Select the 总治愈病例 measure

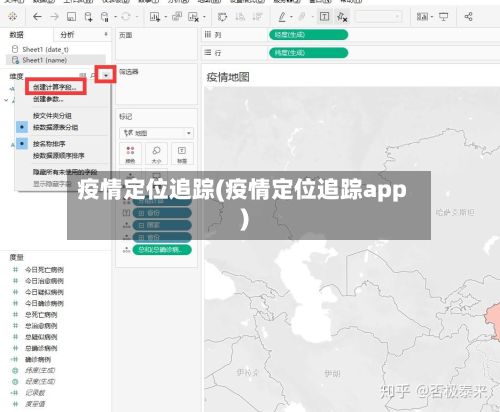pos(41,326)
